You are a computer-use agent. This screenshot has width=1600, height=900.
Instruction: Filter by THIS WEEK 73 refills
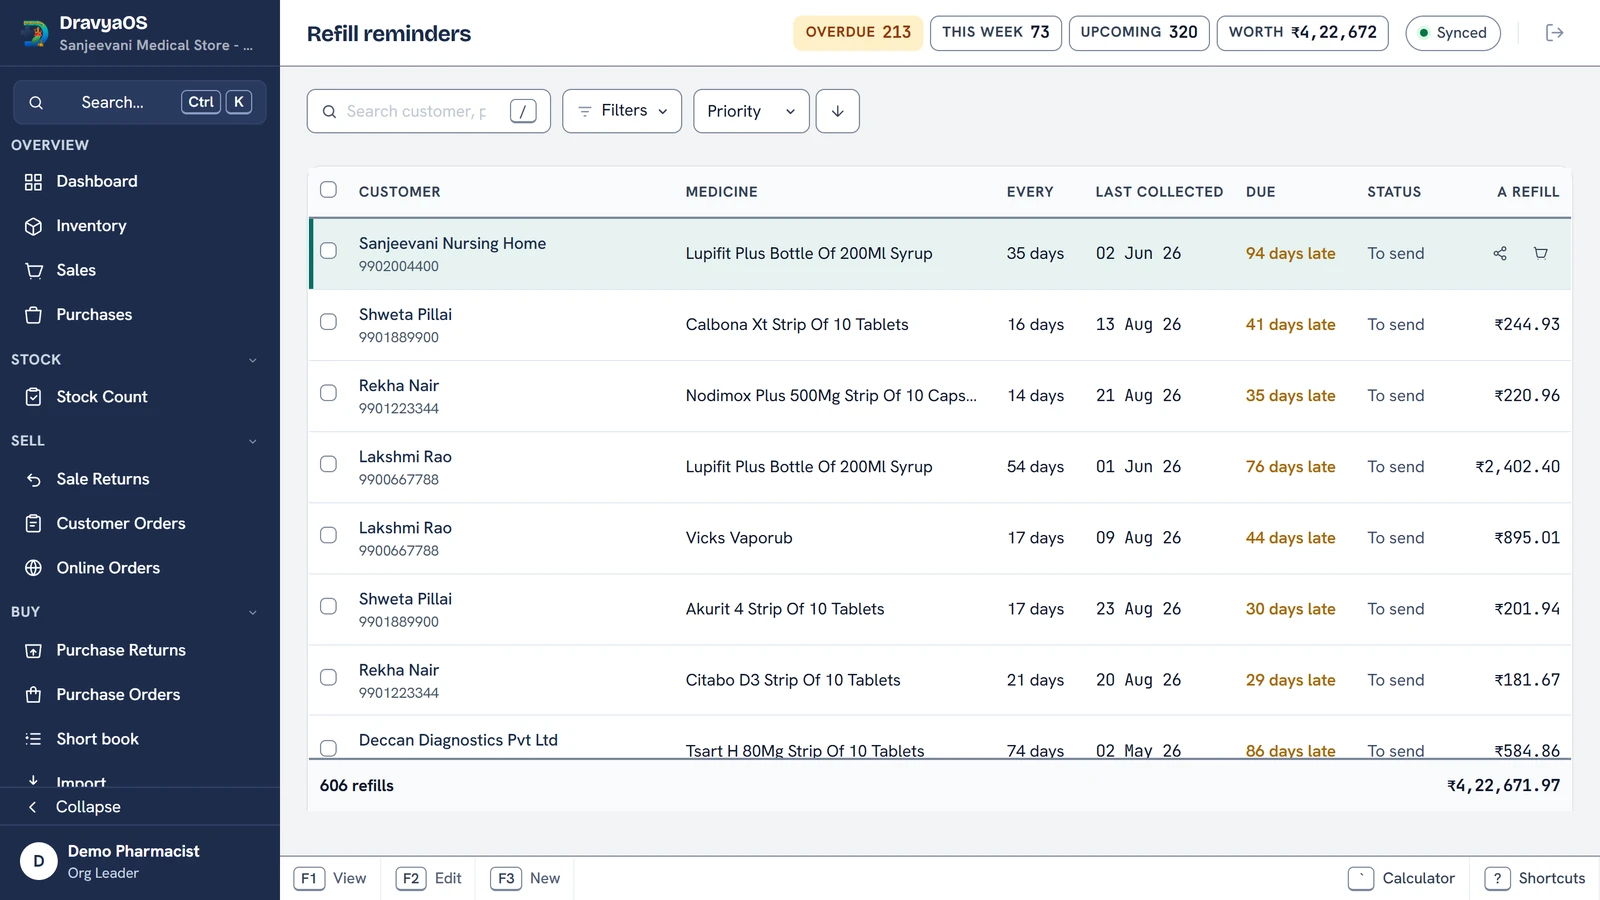[x=996, y=33]
